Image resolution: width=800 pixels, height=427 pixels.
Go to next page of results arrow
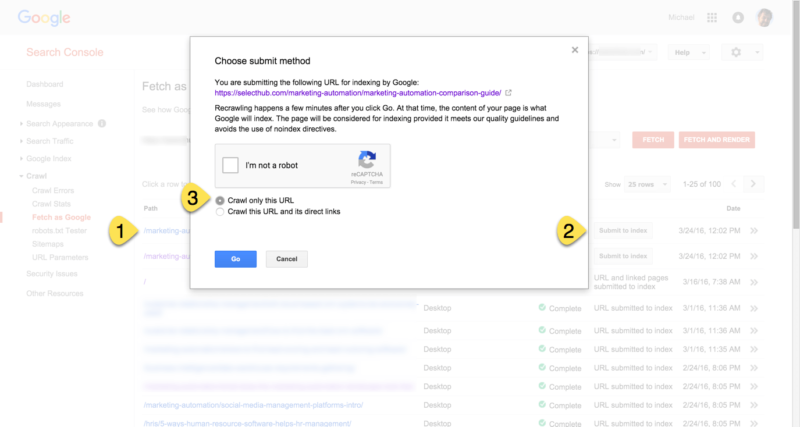coord(753,184)
